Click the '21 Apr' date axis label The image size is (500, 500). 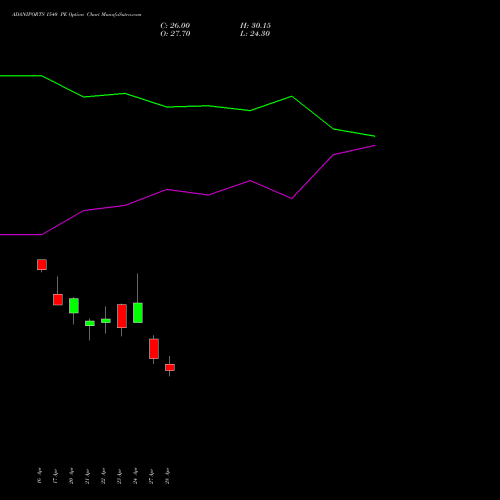(x=87, y=476)
